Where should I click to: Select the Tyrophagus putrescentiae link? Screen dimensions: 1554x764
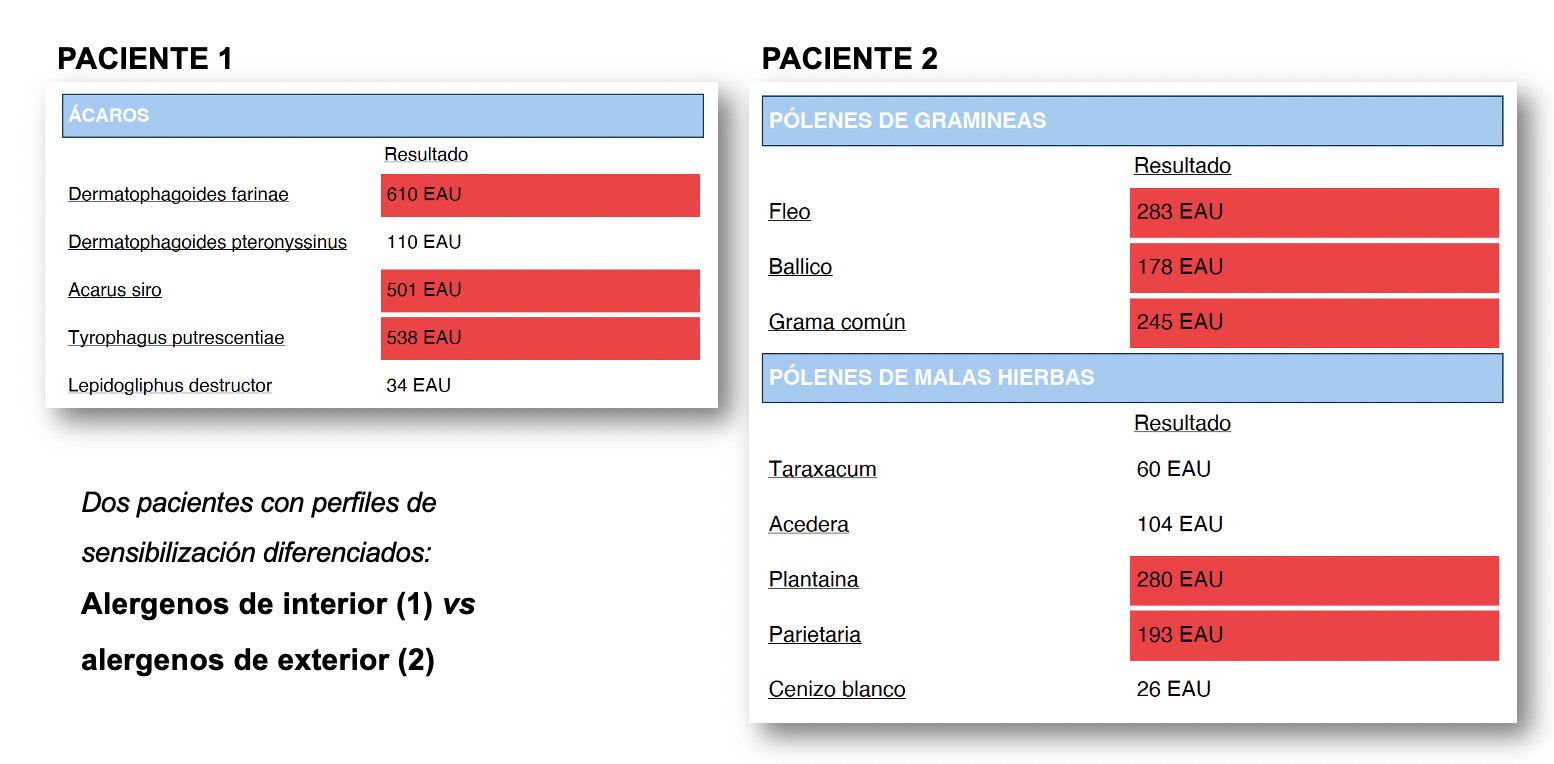click(176, 338)
